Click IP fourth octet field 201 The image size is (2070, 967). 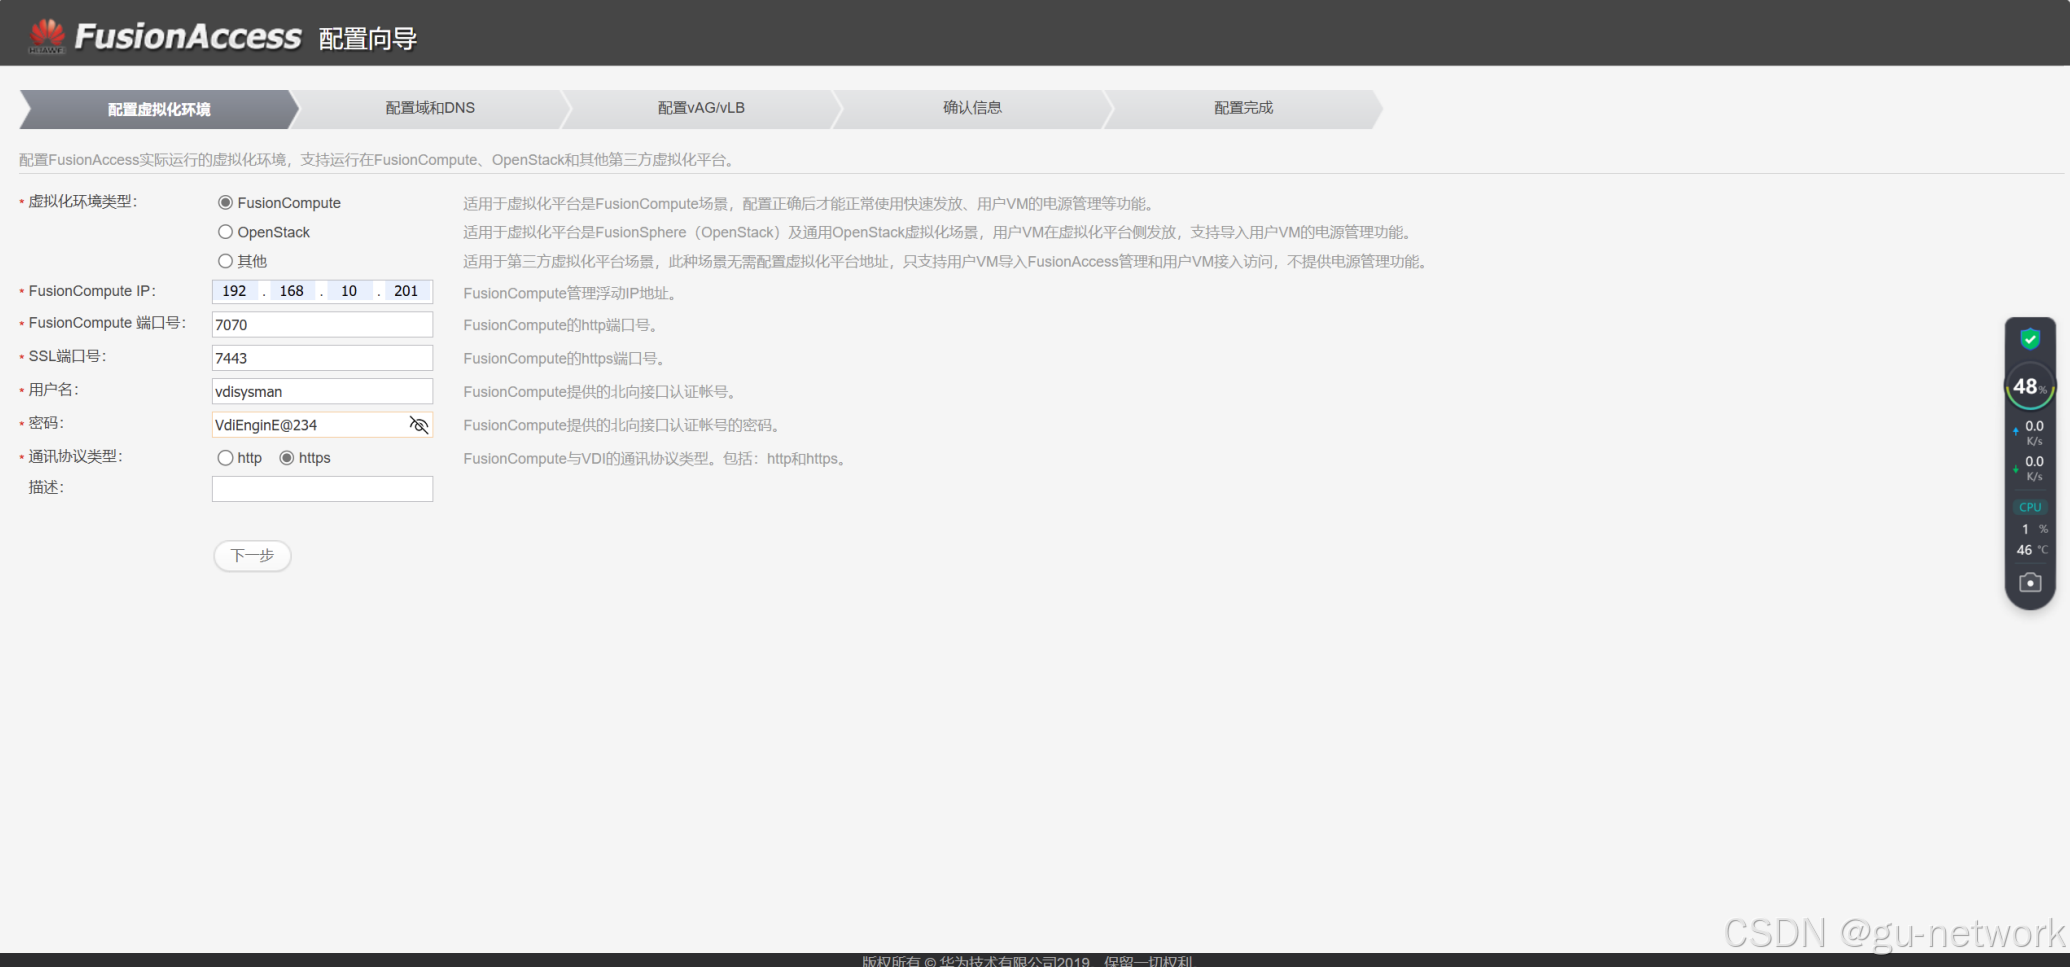(x=406, y=291)
